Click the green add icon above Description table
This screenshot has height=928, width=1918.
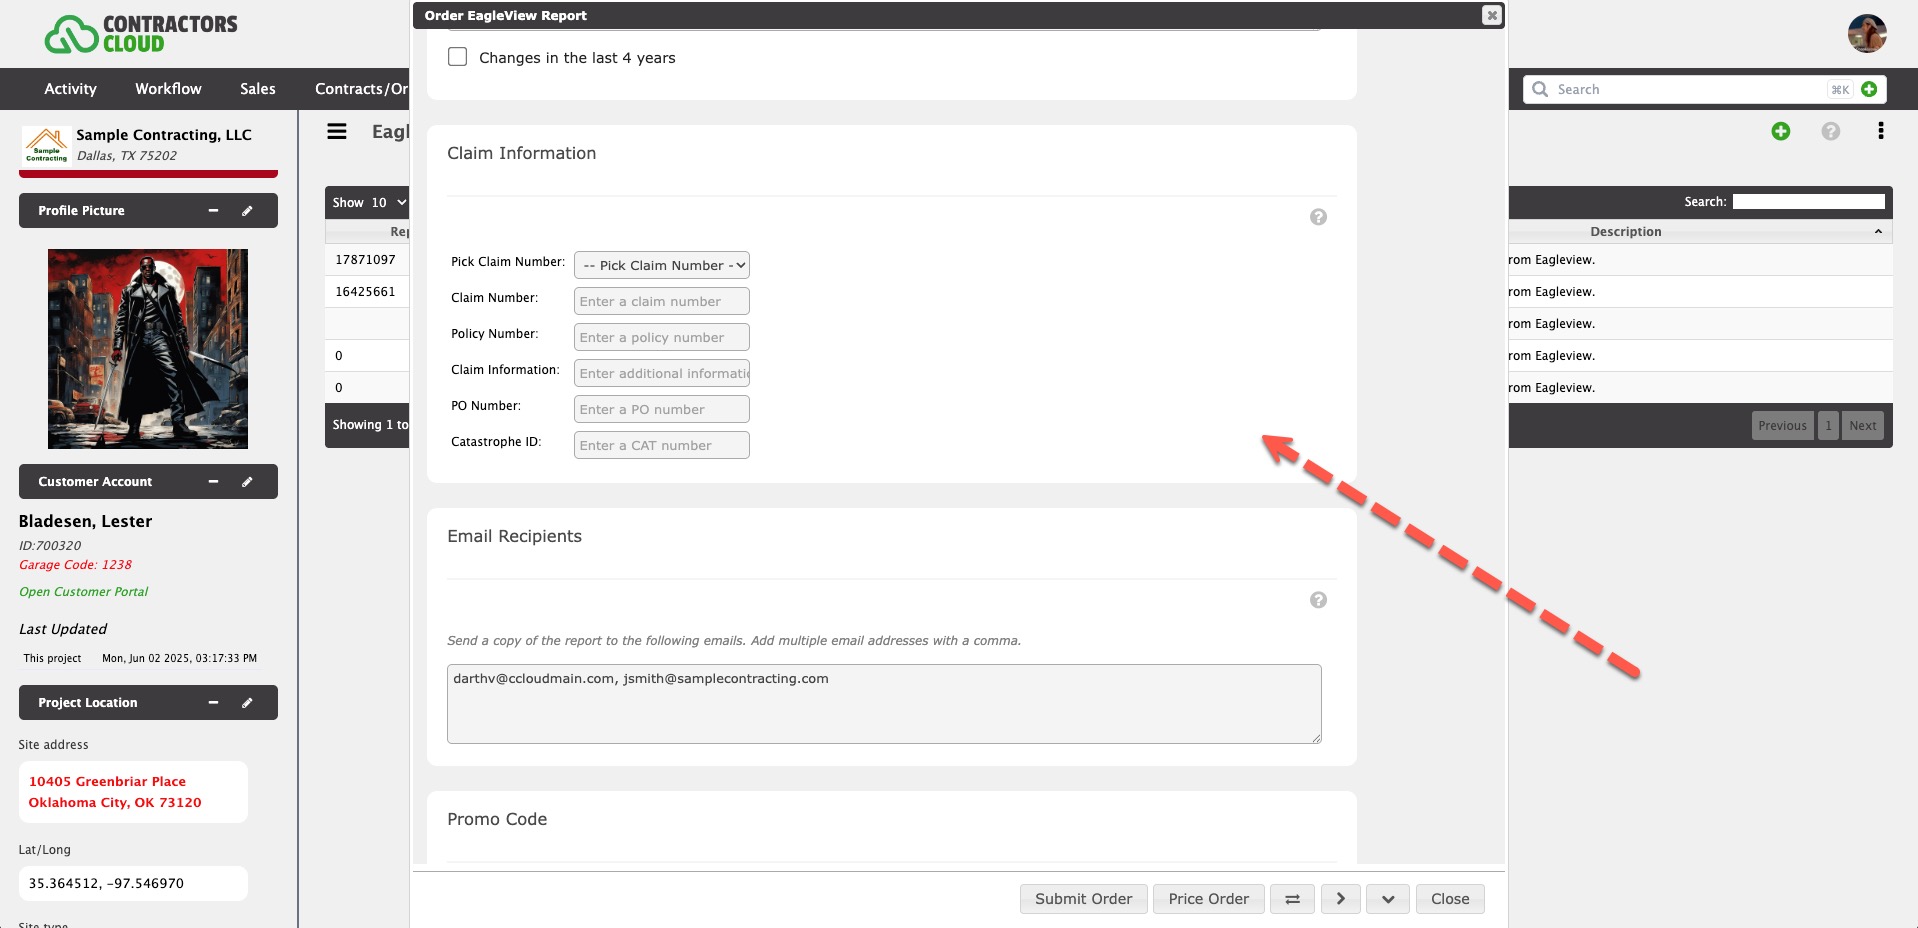pos(1780,131)
